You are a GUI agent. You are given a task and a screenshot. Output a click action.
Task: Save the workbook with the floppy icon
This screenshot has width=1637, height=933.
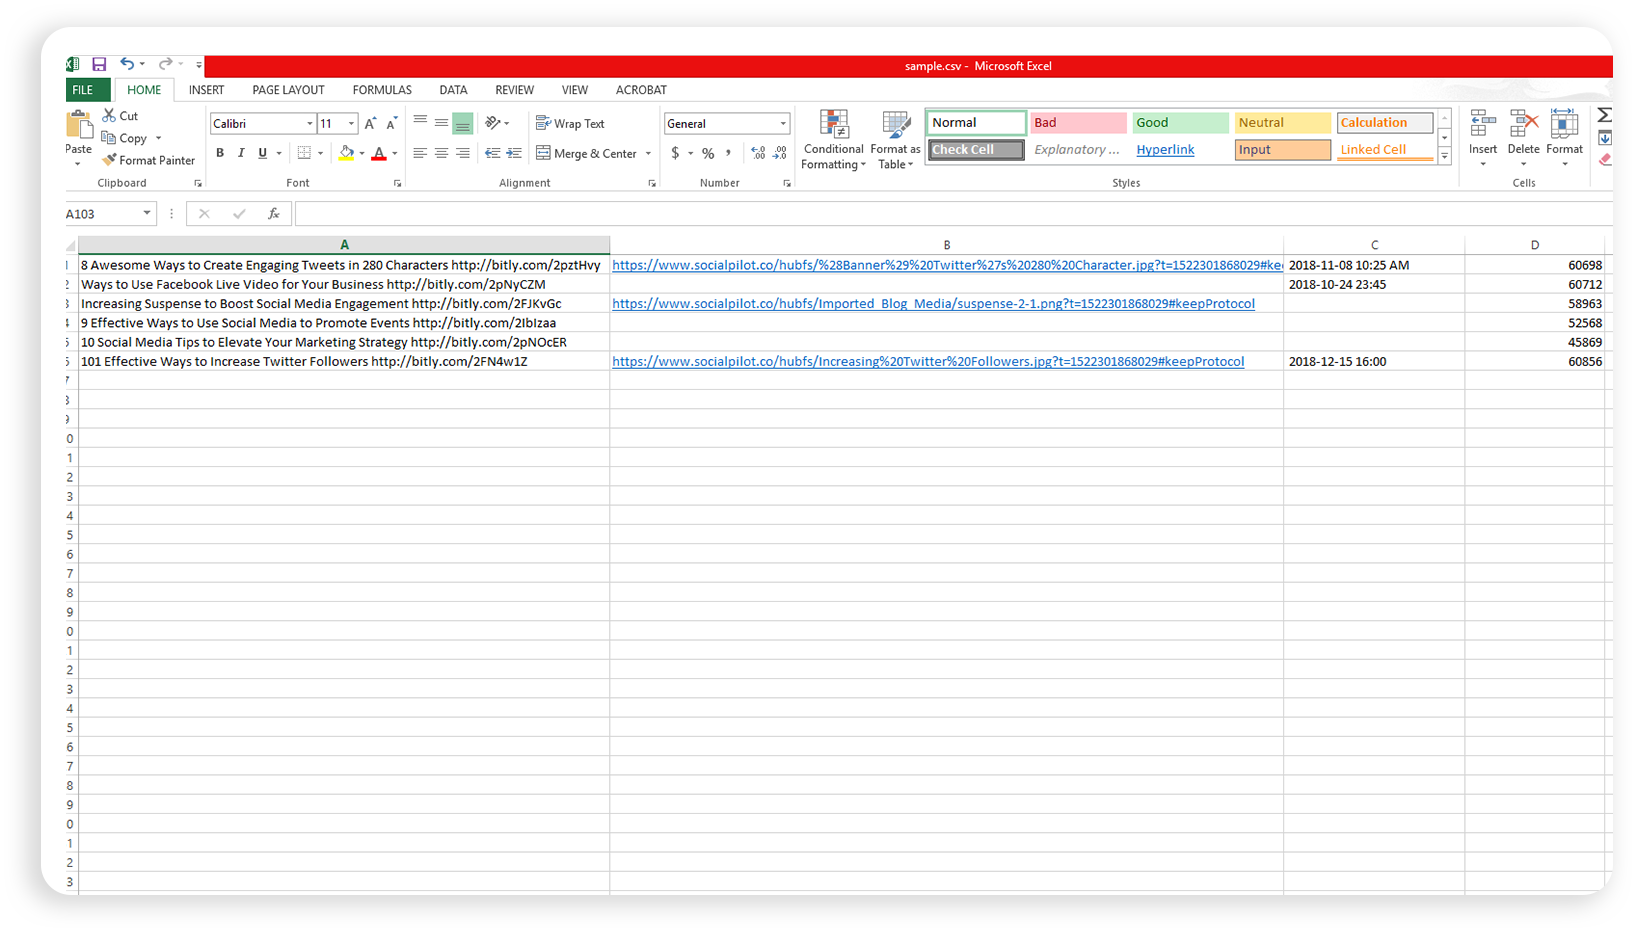pos(99,64)
